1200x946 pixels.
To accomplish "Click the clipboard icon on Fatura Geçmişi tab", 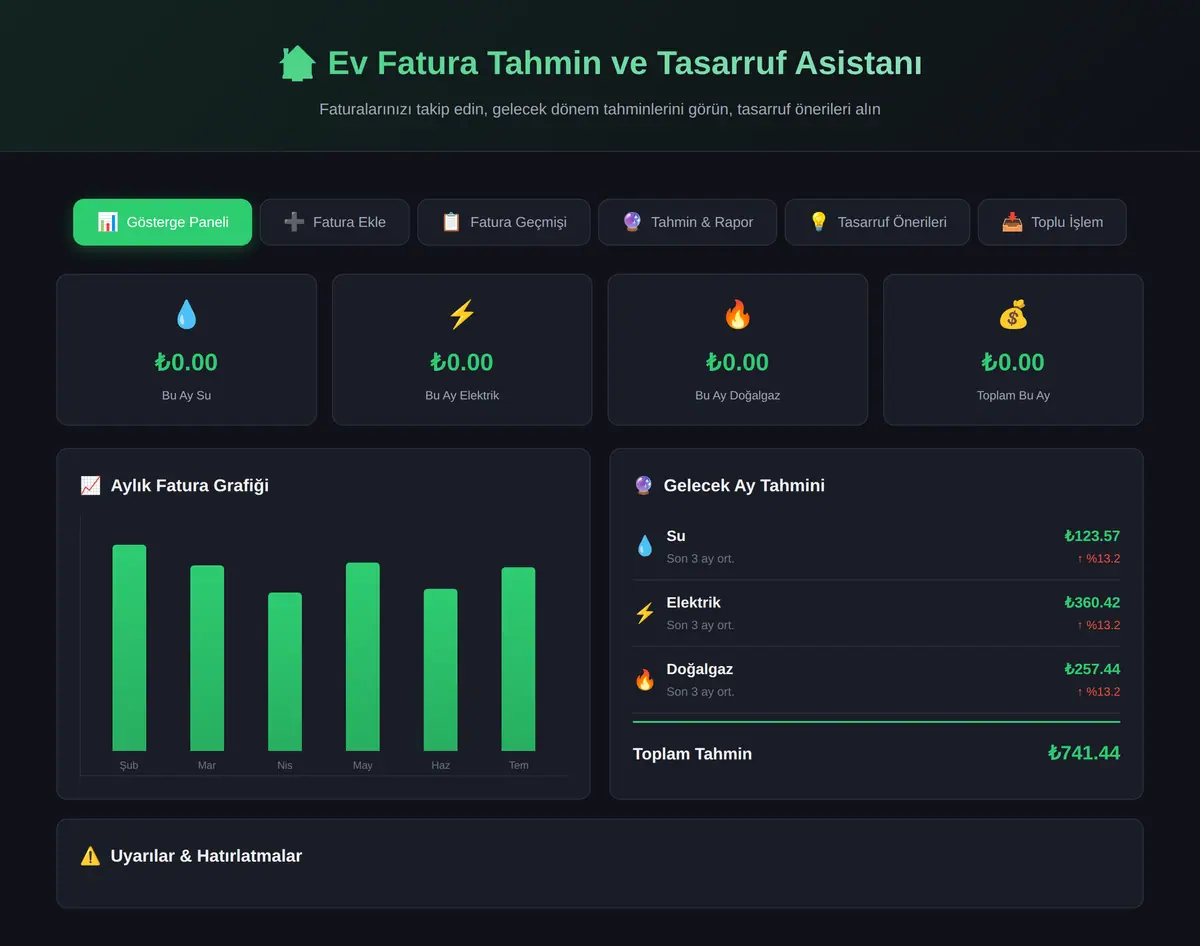I will [x=451, y=222].
